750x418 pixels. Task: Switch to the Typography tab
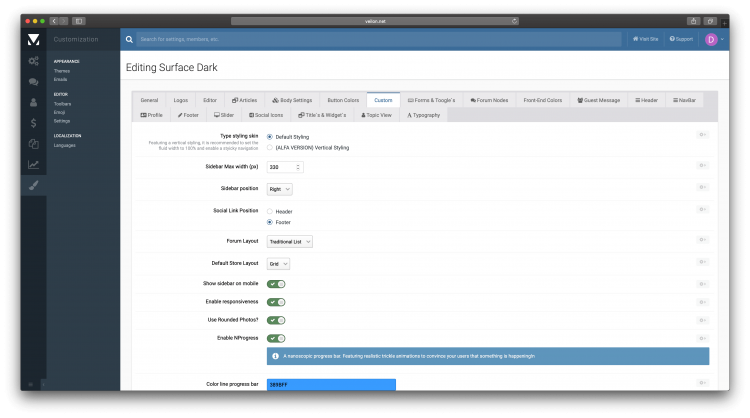[423, 115]
